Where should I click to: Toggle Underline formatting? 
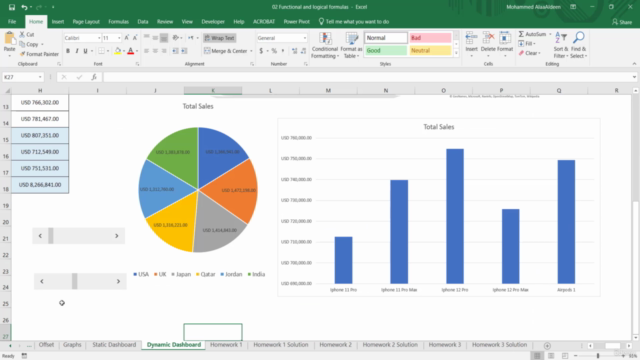pos(85,51)
